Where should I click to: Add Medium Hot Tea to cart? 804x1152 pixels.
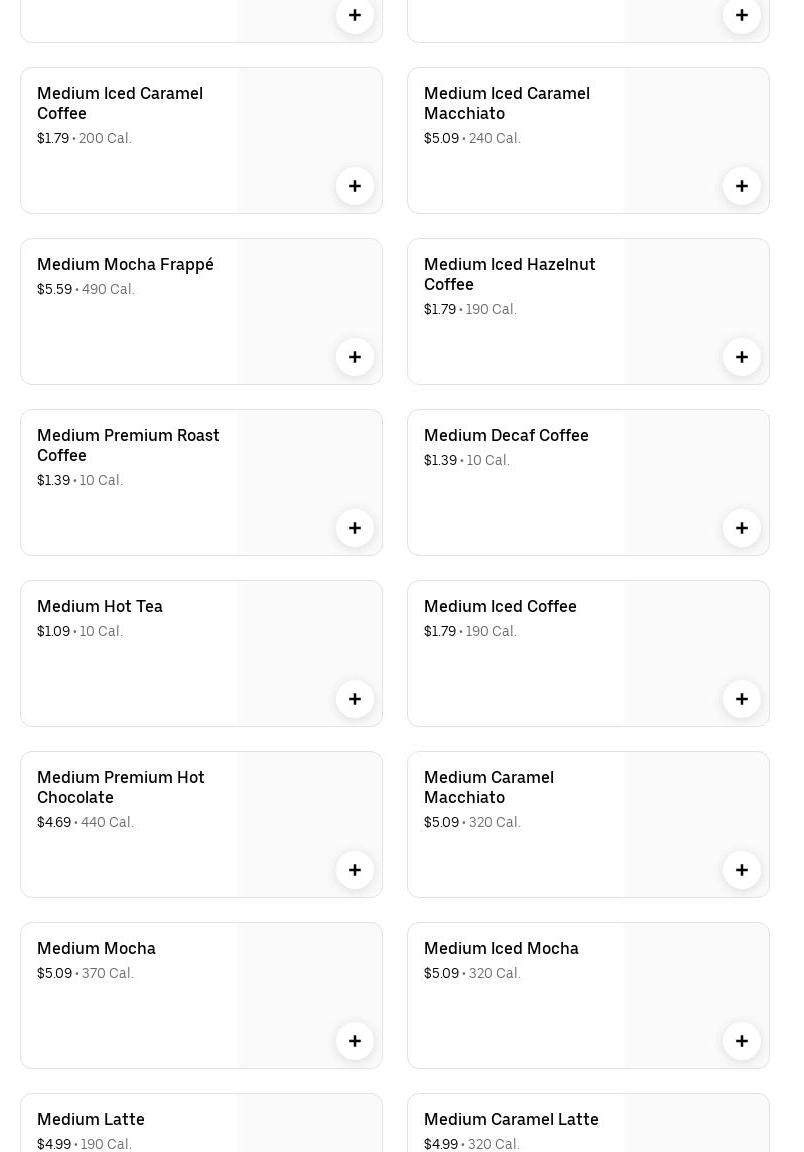[355, 699]
